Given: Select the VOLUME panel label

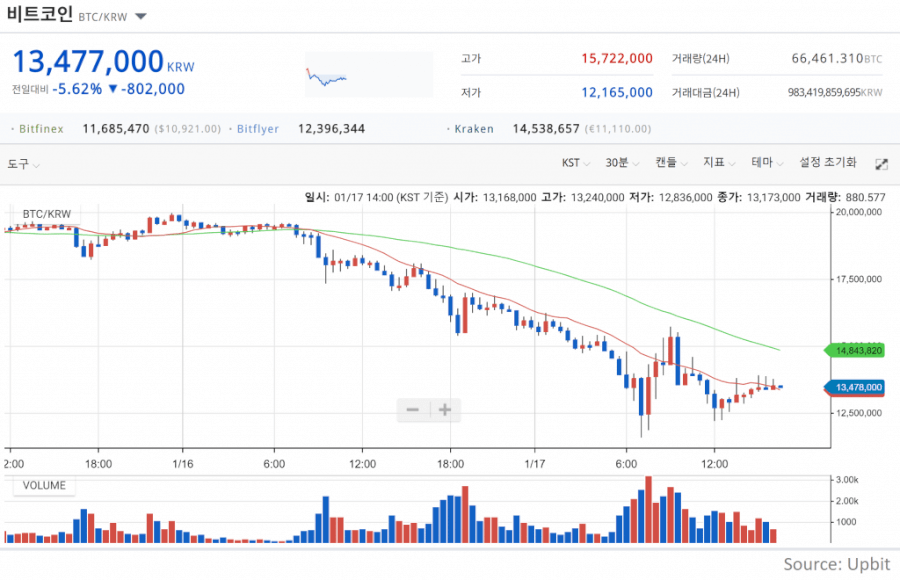Looking at the screenshot, I should [44, 485].
